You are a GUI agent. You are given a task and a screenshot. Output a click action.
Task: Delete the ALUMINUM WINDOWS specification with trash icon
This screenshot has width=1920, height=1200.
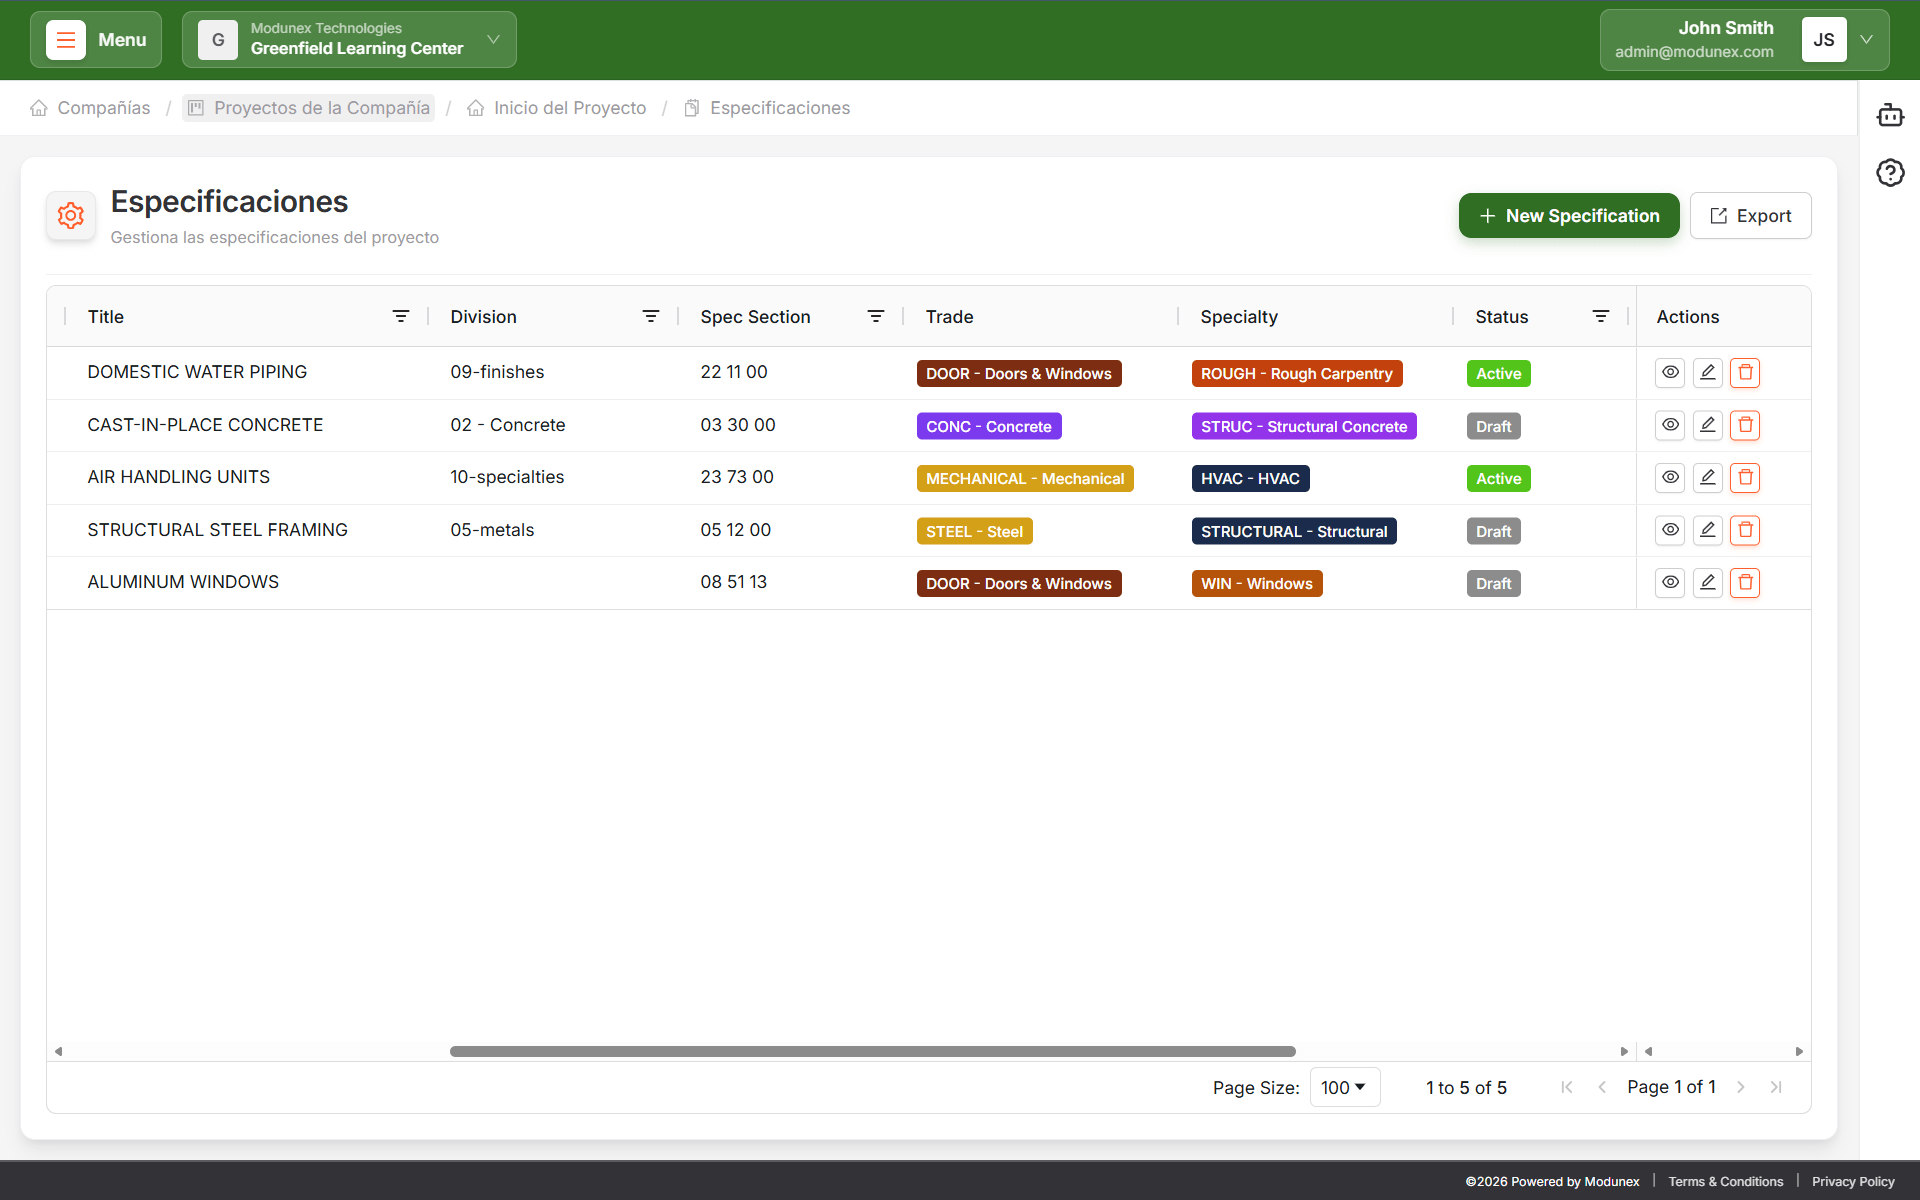pos(1744,582)
